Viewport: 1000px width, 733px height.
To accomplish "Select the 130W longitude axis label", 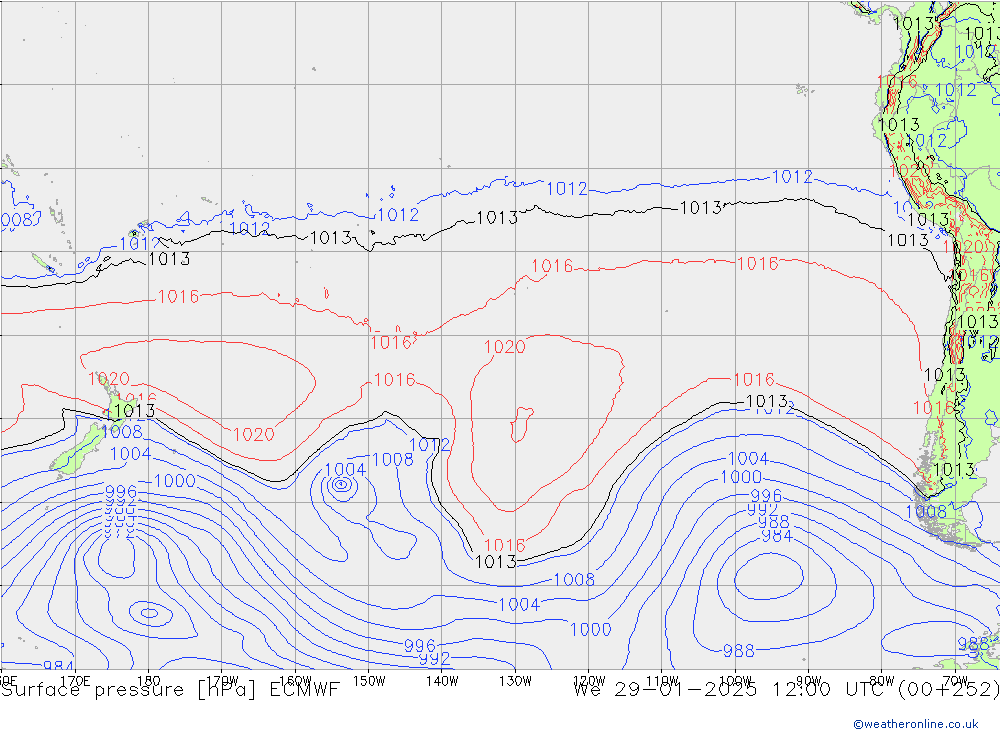I will (515, 680).
